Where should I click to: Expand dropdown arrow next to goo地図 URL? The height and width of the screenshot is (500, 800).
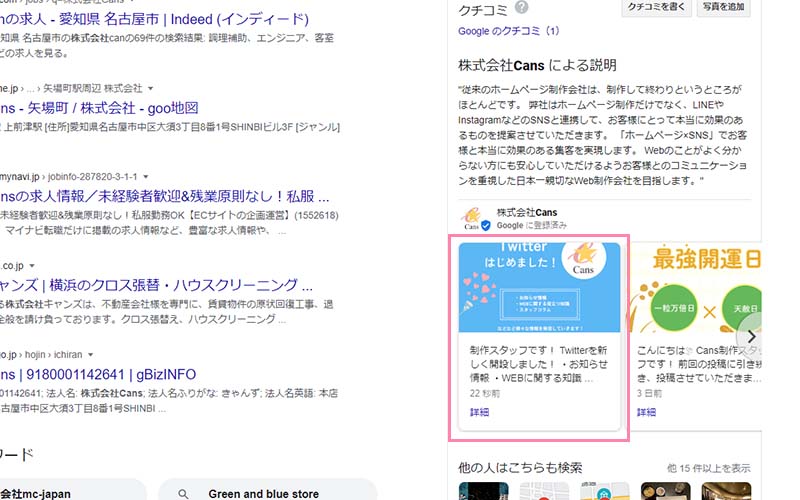pos(150,89)
